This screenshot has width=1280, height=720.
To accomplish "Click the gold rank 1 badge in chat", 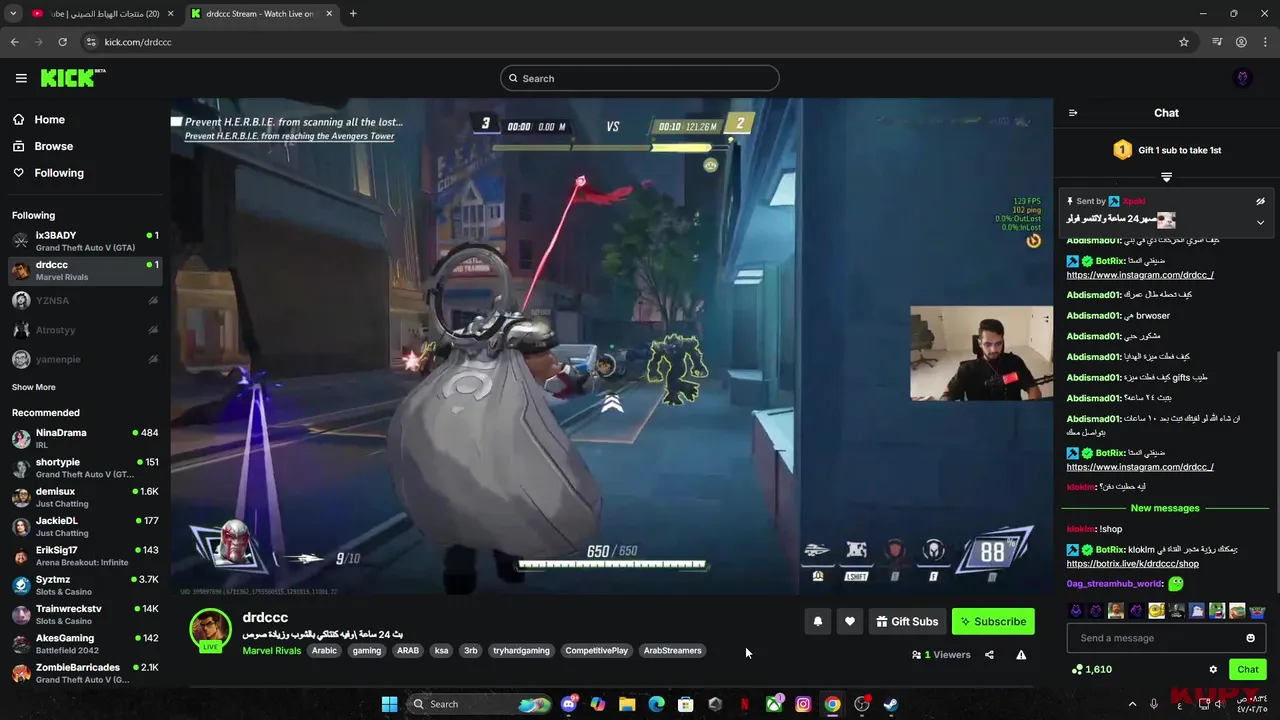I will tap(1122, 150).
